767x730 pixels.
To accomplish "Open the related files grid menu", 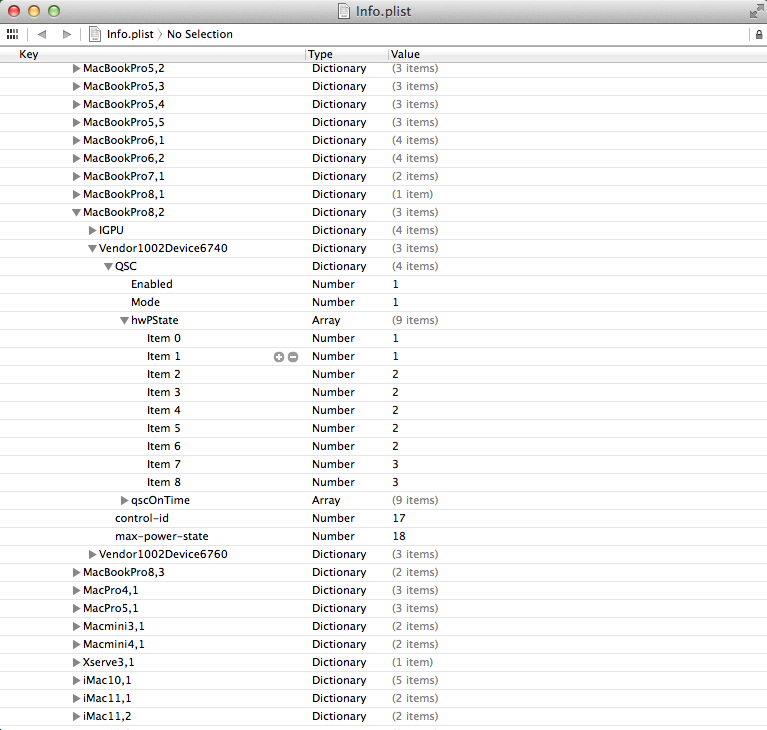I will pyautogui.click(x=12, y=34).
